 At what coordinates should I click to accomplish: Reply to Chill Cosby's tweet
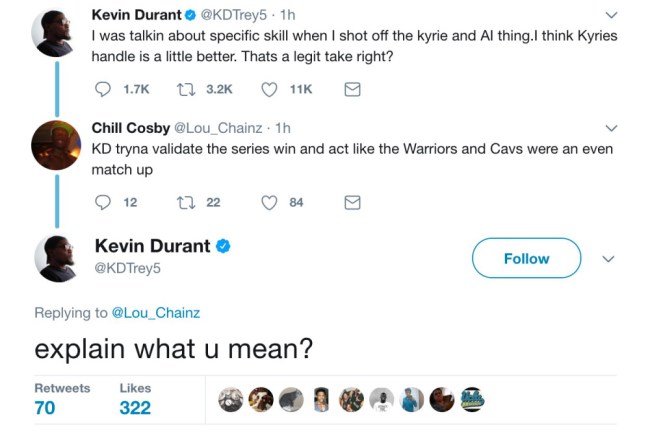tap(103, 202)
